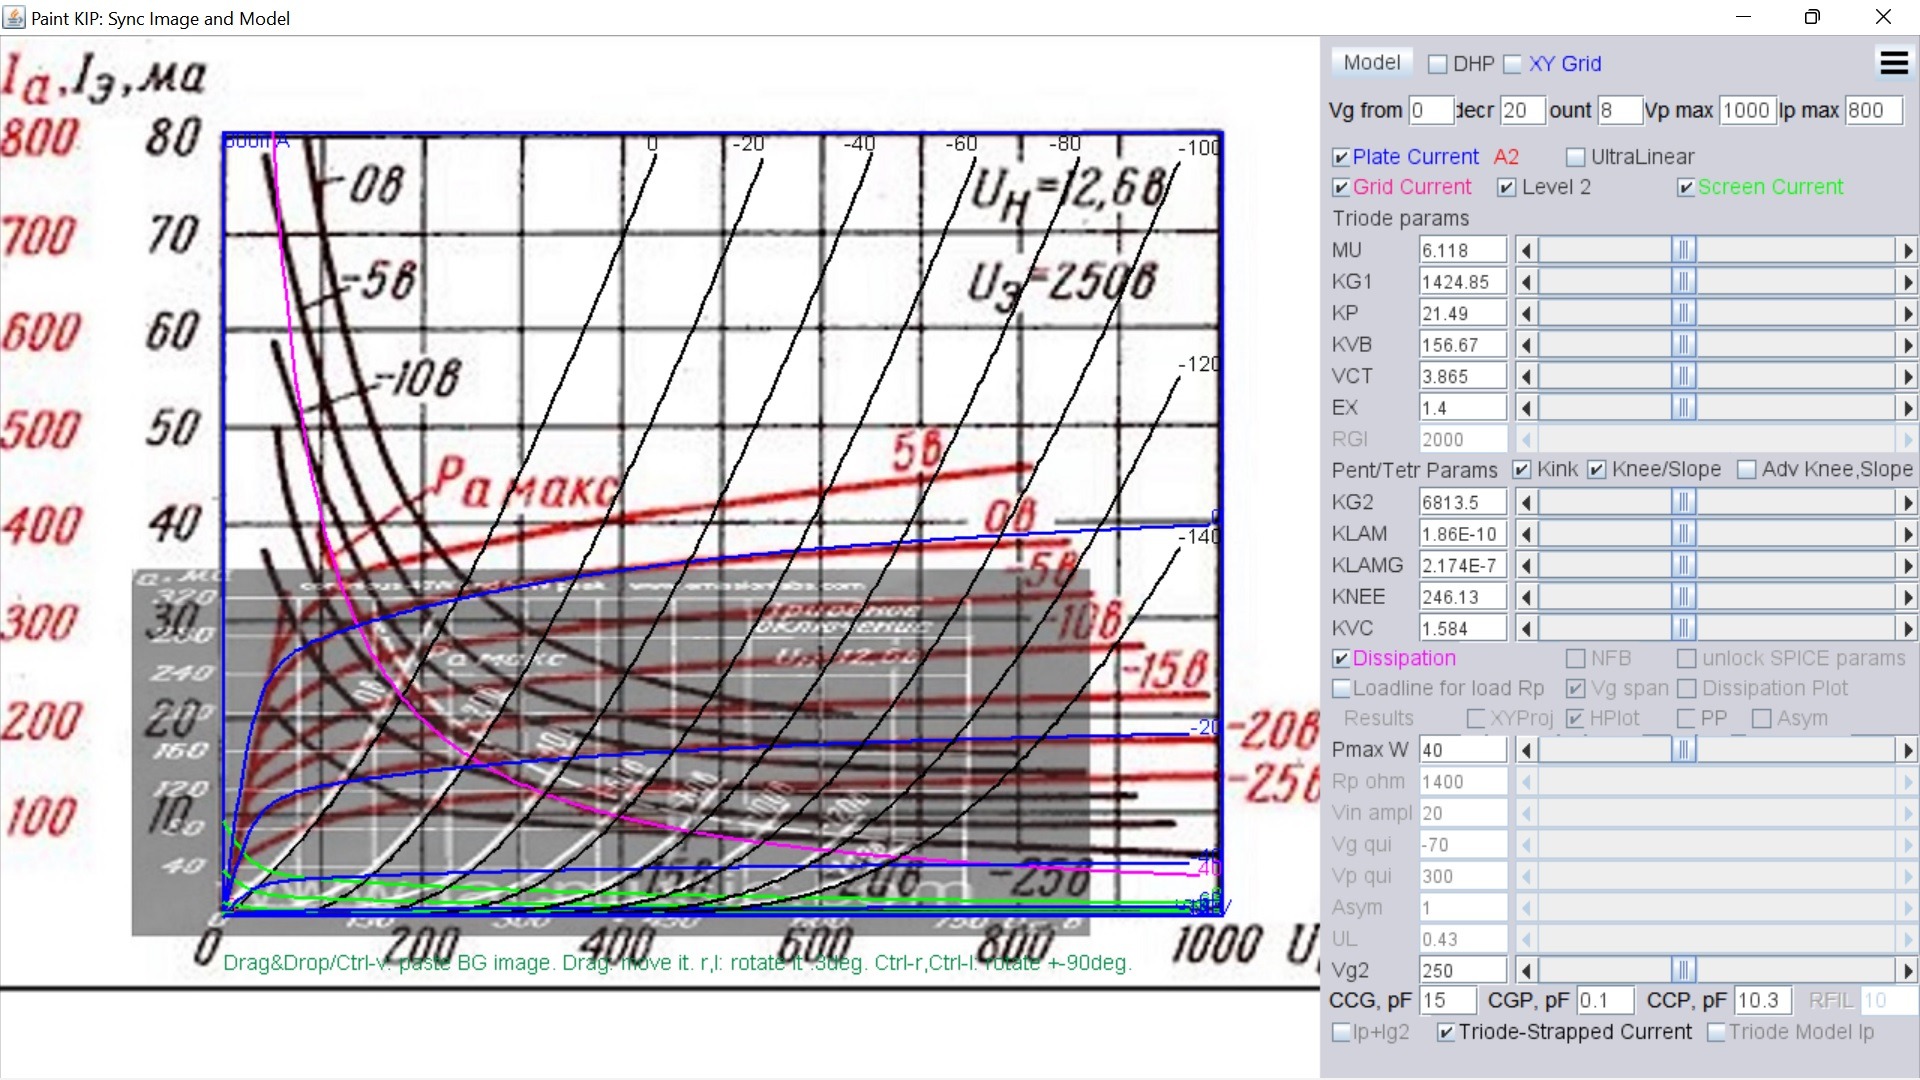Viewport: 1920px width, 1080px height.
Task: Click the KG2 value field
Action: pyautogui.click(x=1463, y=502)
